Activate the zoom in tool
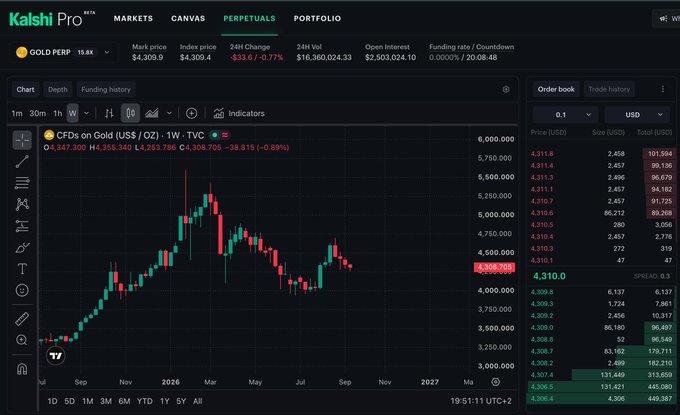The image size is (680, 415). [22, 340]
